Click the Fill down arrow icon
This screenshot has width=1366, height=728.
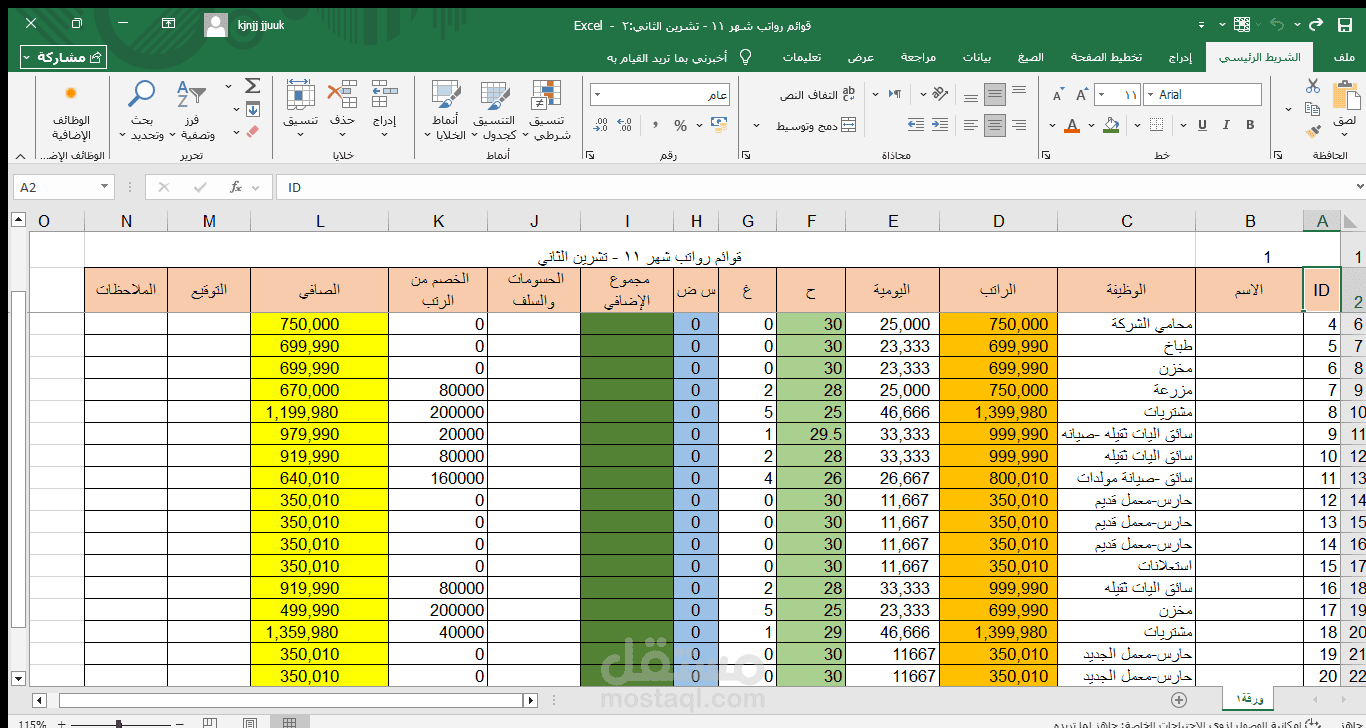(x=252, y=109)
